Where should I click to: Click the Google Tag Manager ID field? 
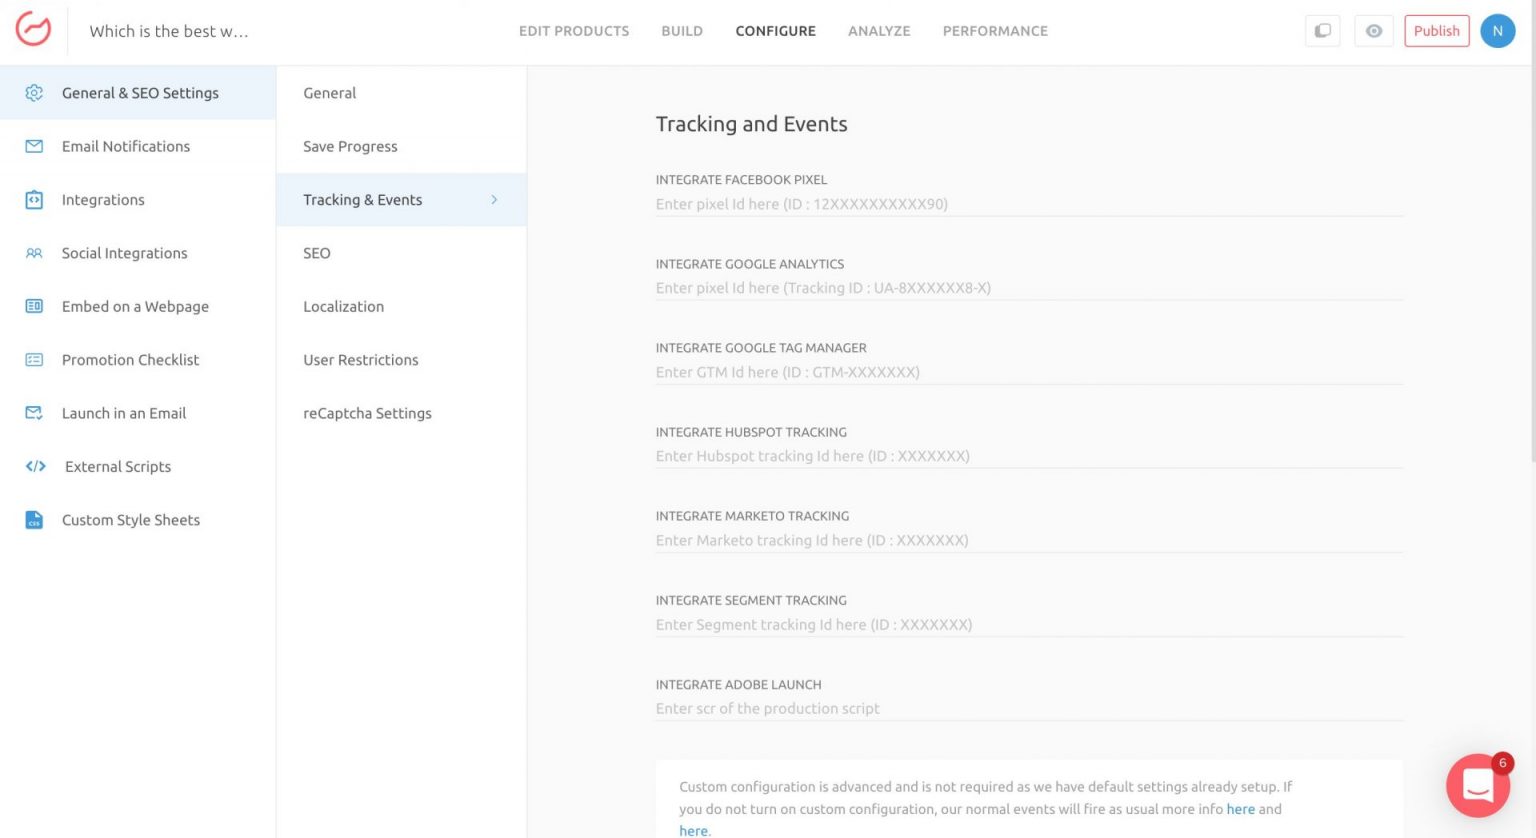1028,372
